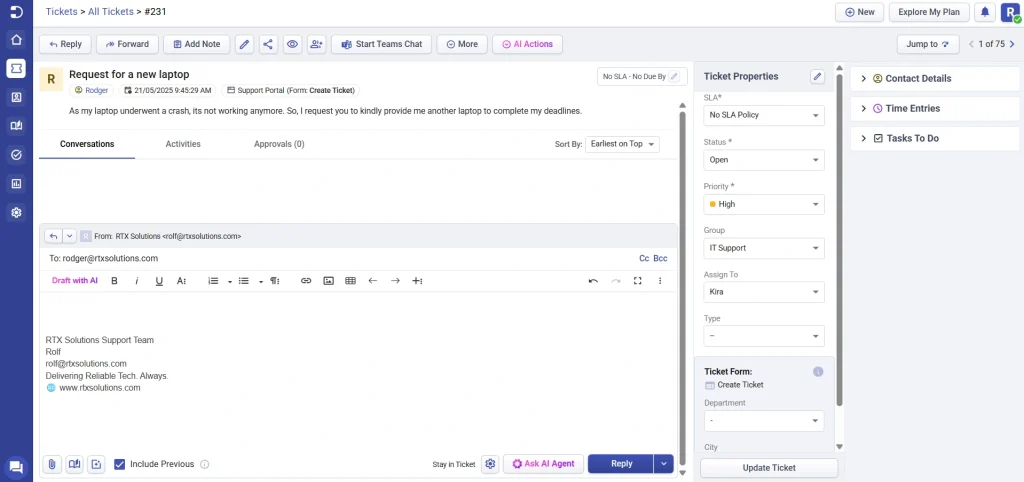
Task: Switch to the Approvals (0) tab
Action: click(x=279, y=144)
